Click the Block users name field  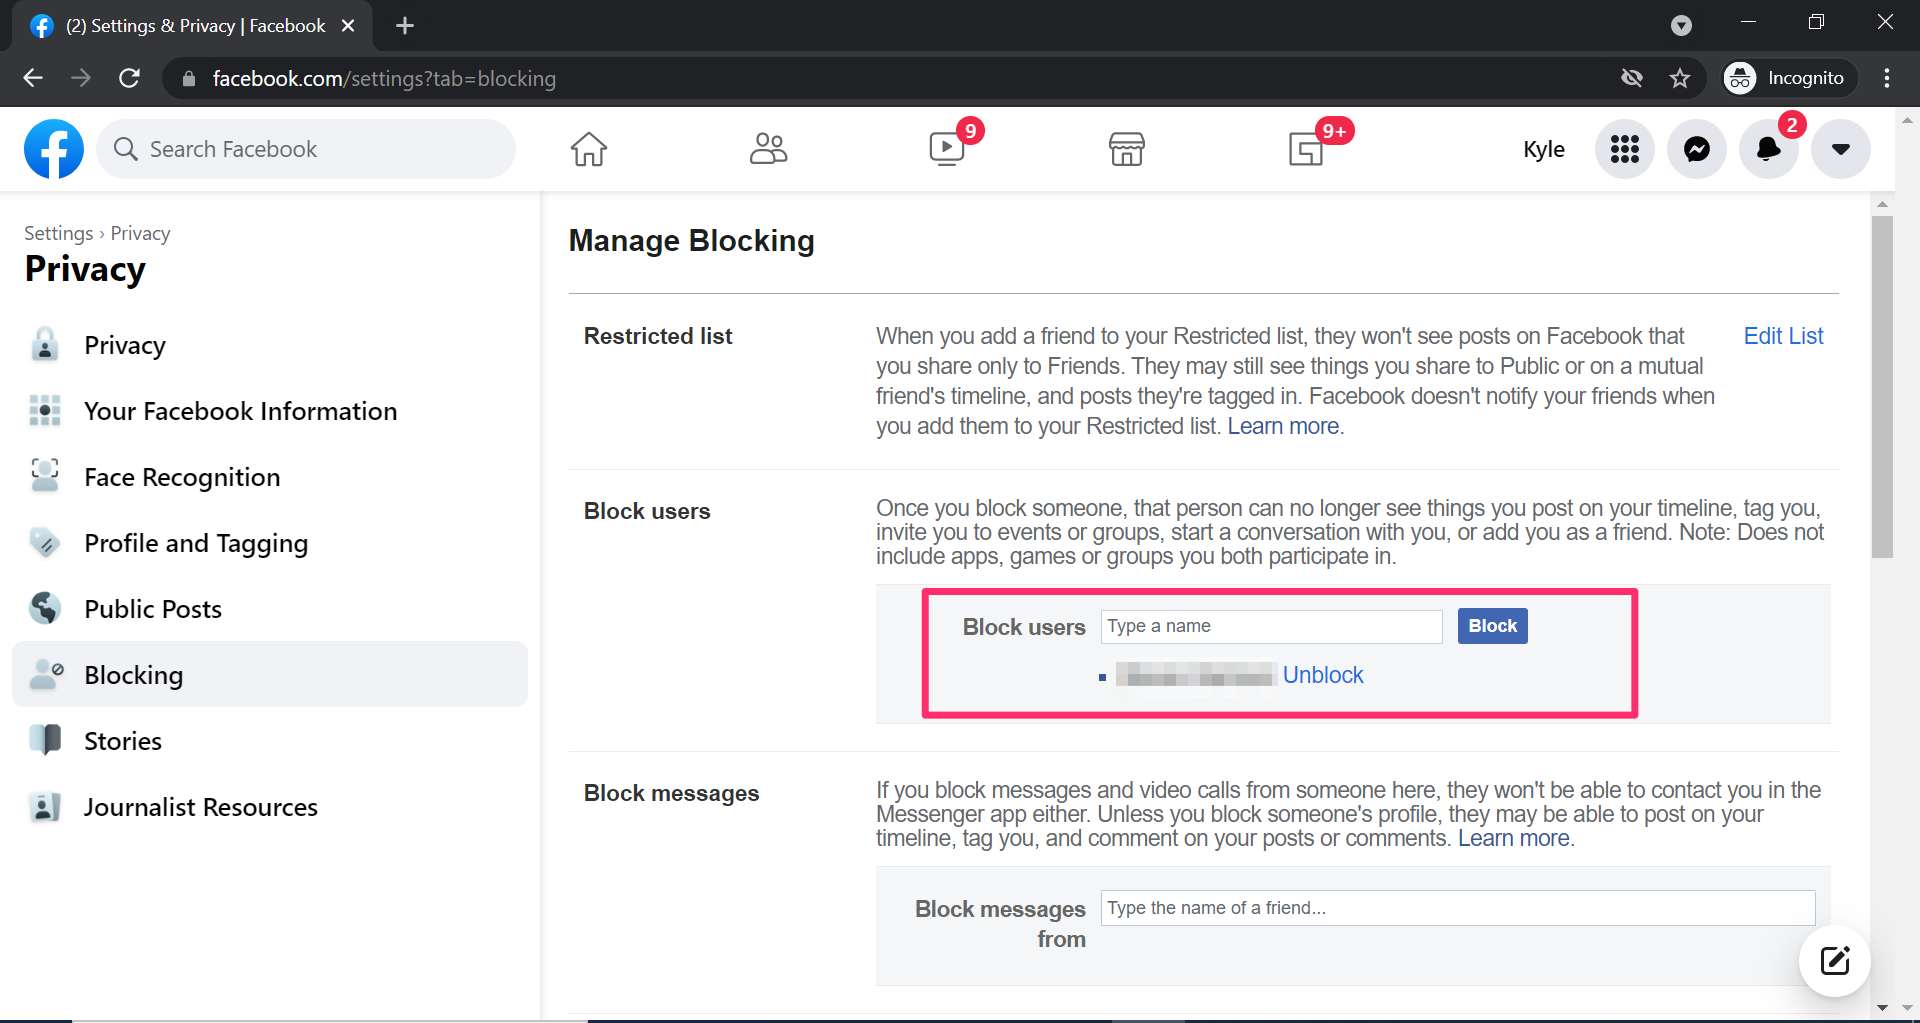click(1271, 626)
